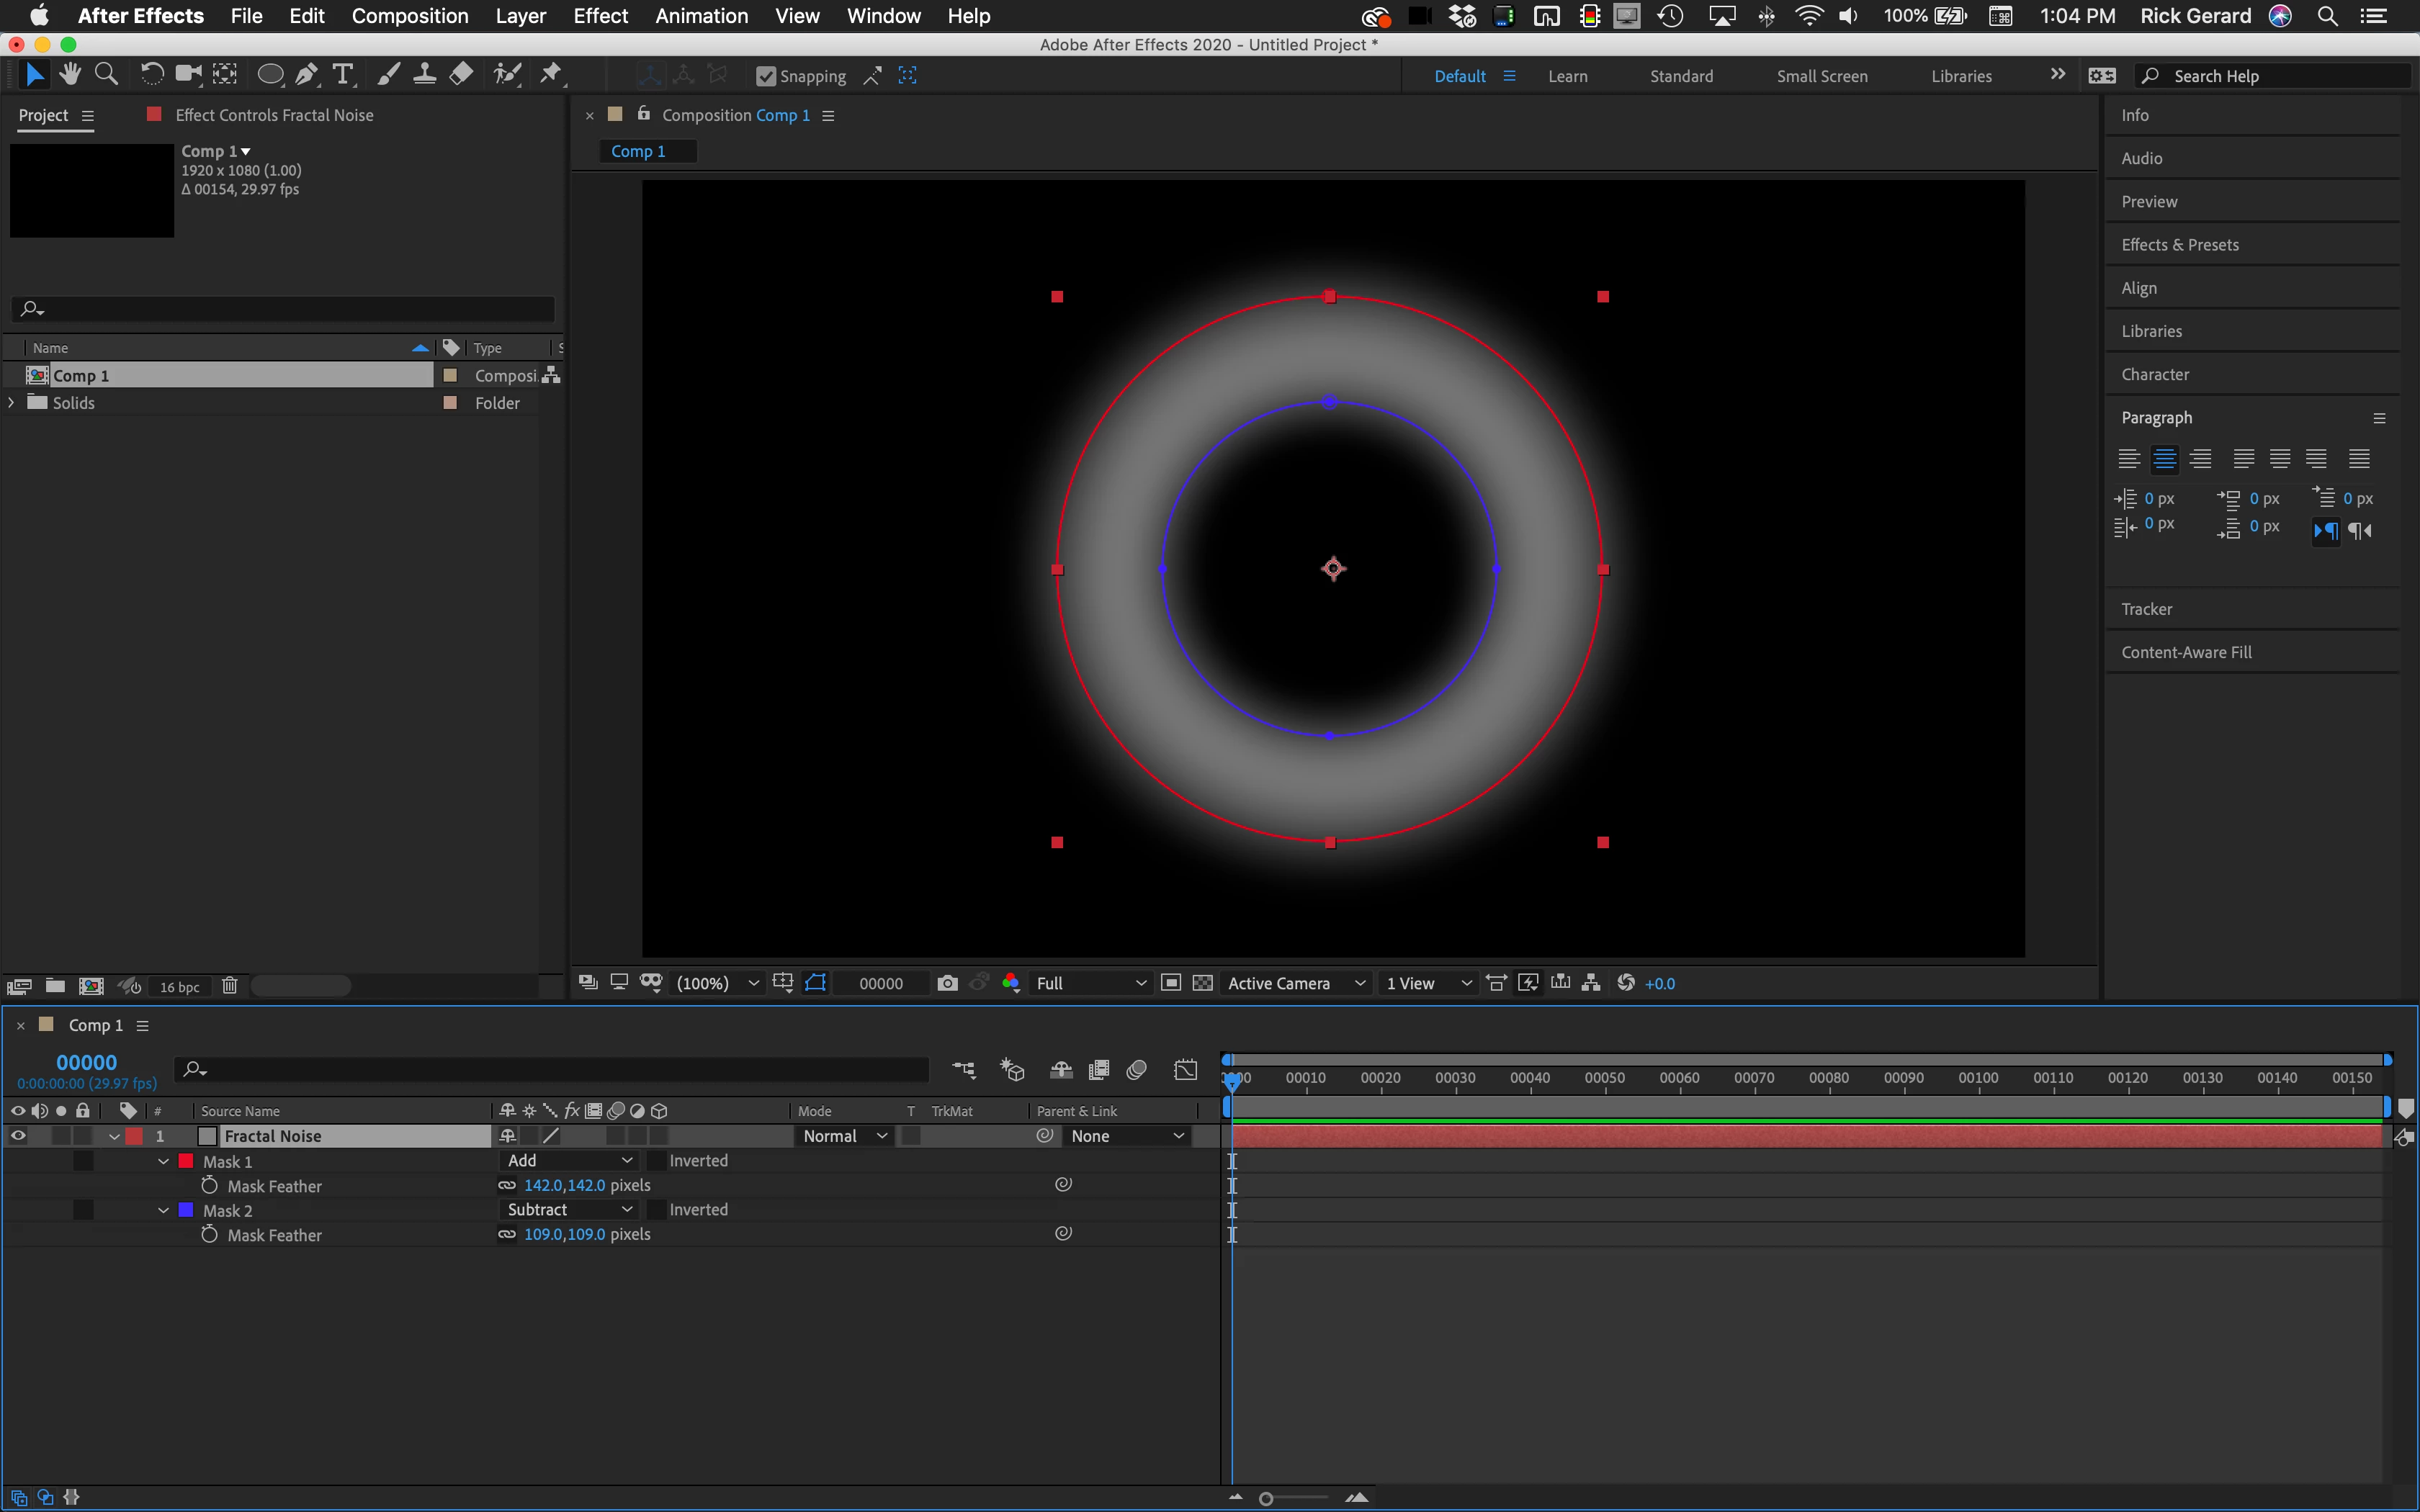2420x1512 pixels.
Task: Switch to Effect Controls Fractal Noise tab
Action: tap(273, 115)
